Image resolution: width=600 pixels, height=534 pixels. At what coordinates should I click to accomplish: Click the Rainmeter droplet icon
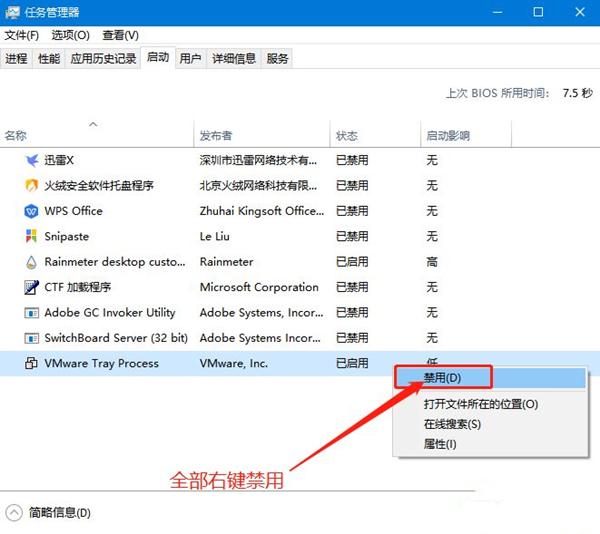tap(31, 262)
